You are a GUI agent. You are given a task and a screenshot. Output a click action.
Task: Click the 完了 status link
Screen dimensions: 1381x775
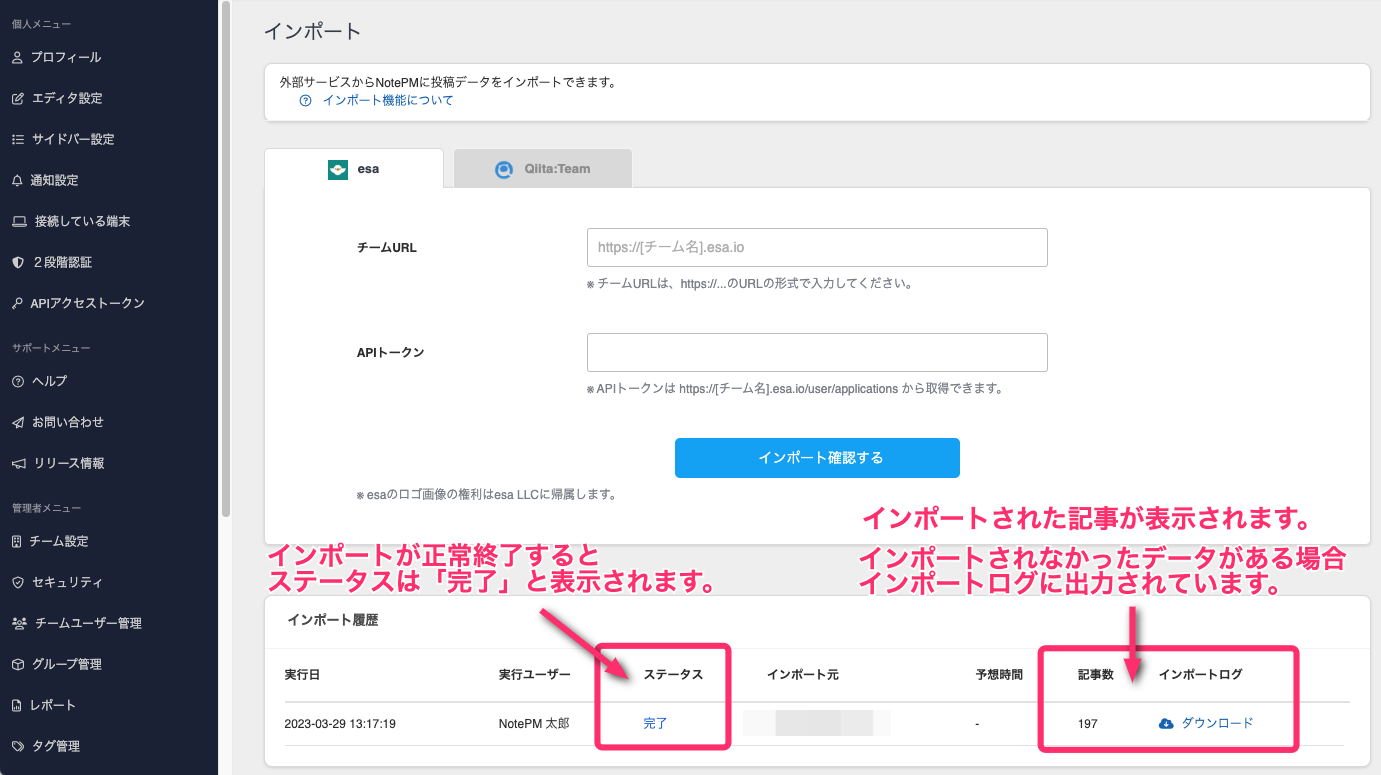coord(655,724)
